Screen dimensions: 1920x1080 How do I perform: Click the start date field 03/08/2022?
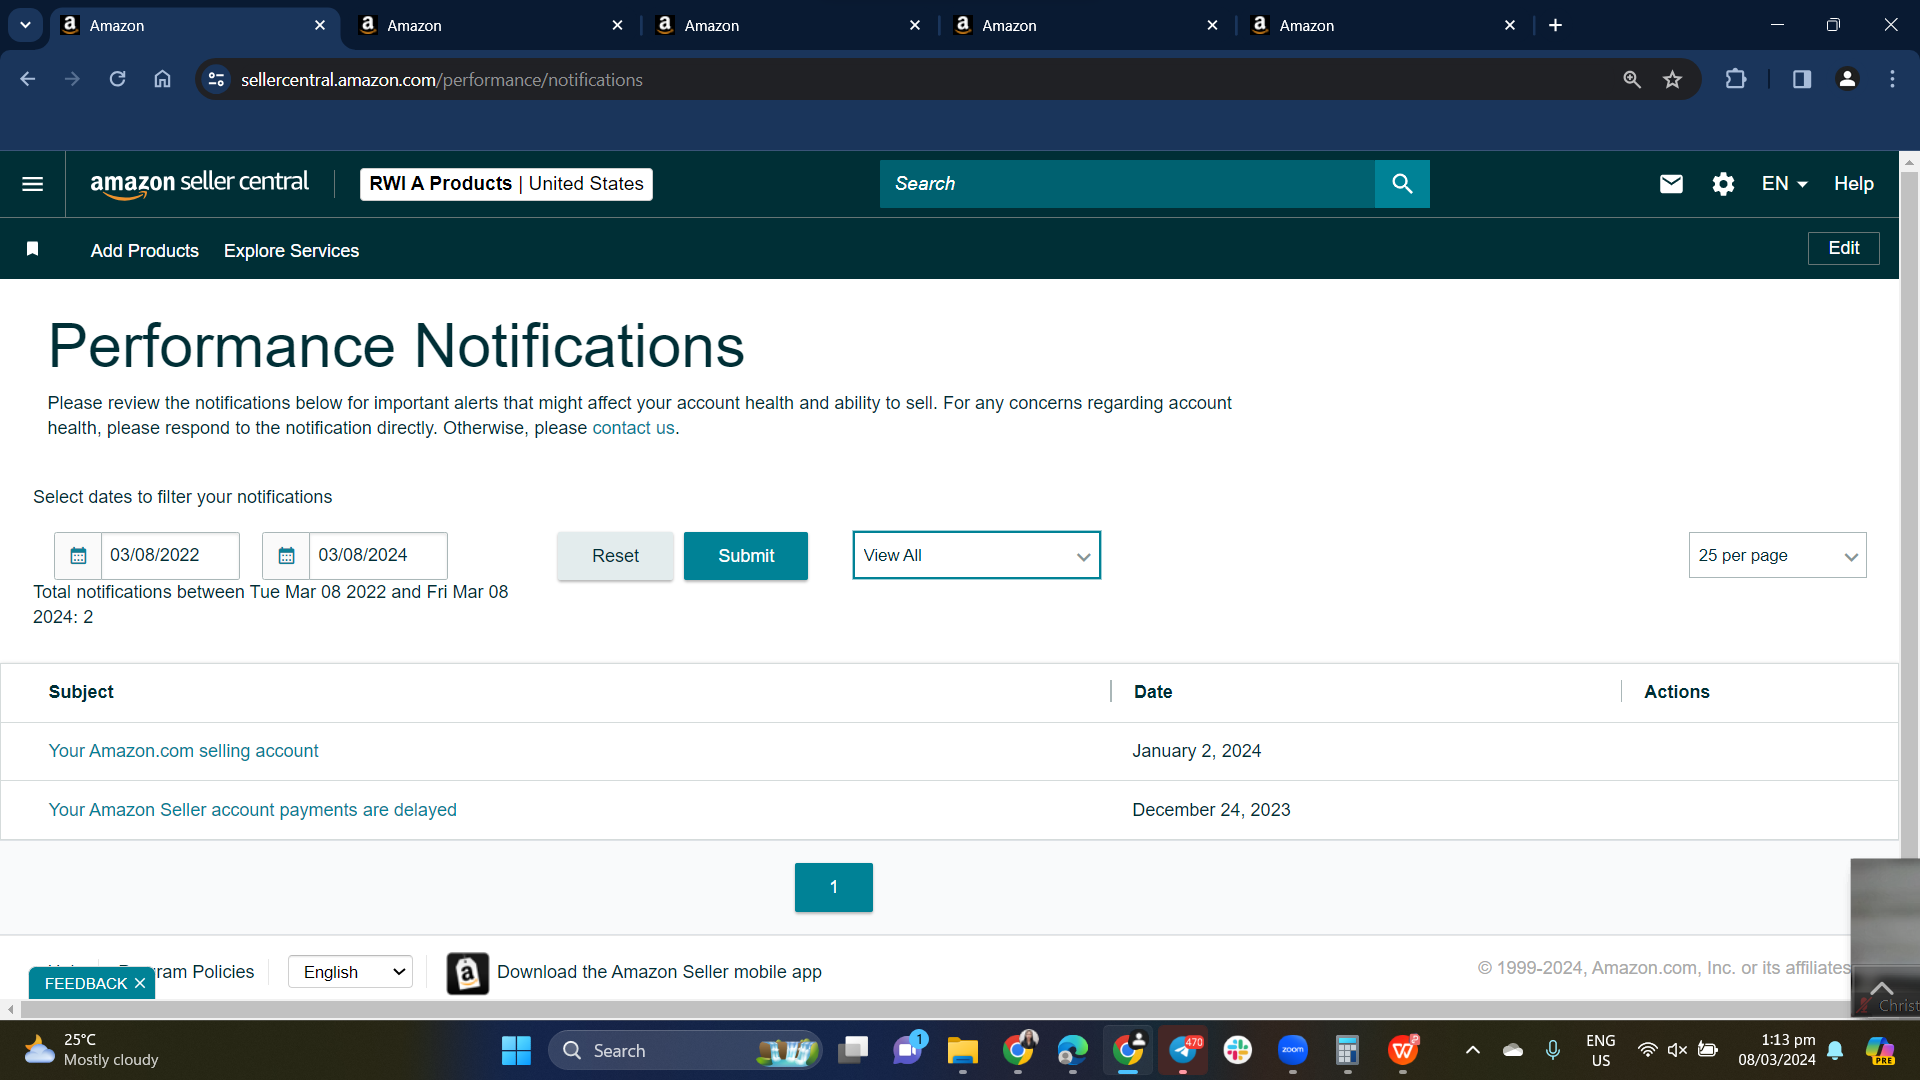click(170, 556)
